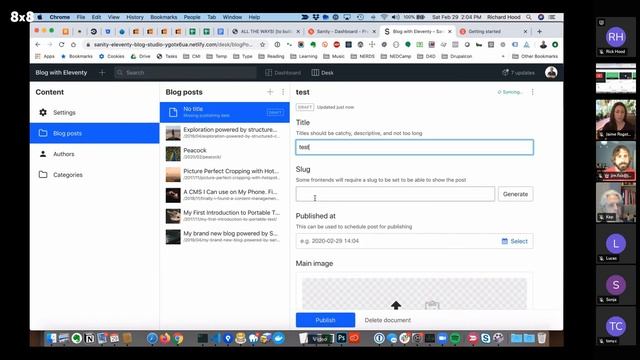Screen dimensions: 640x360
Task: Select the 'No title' draft post
Action: point(224,112)
